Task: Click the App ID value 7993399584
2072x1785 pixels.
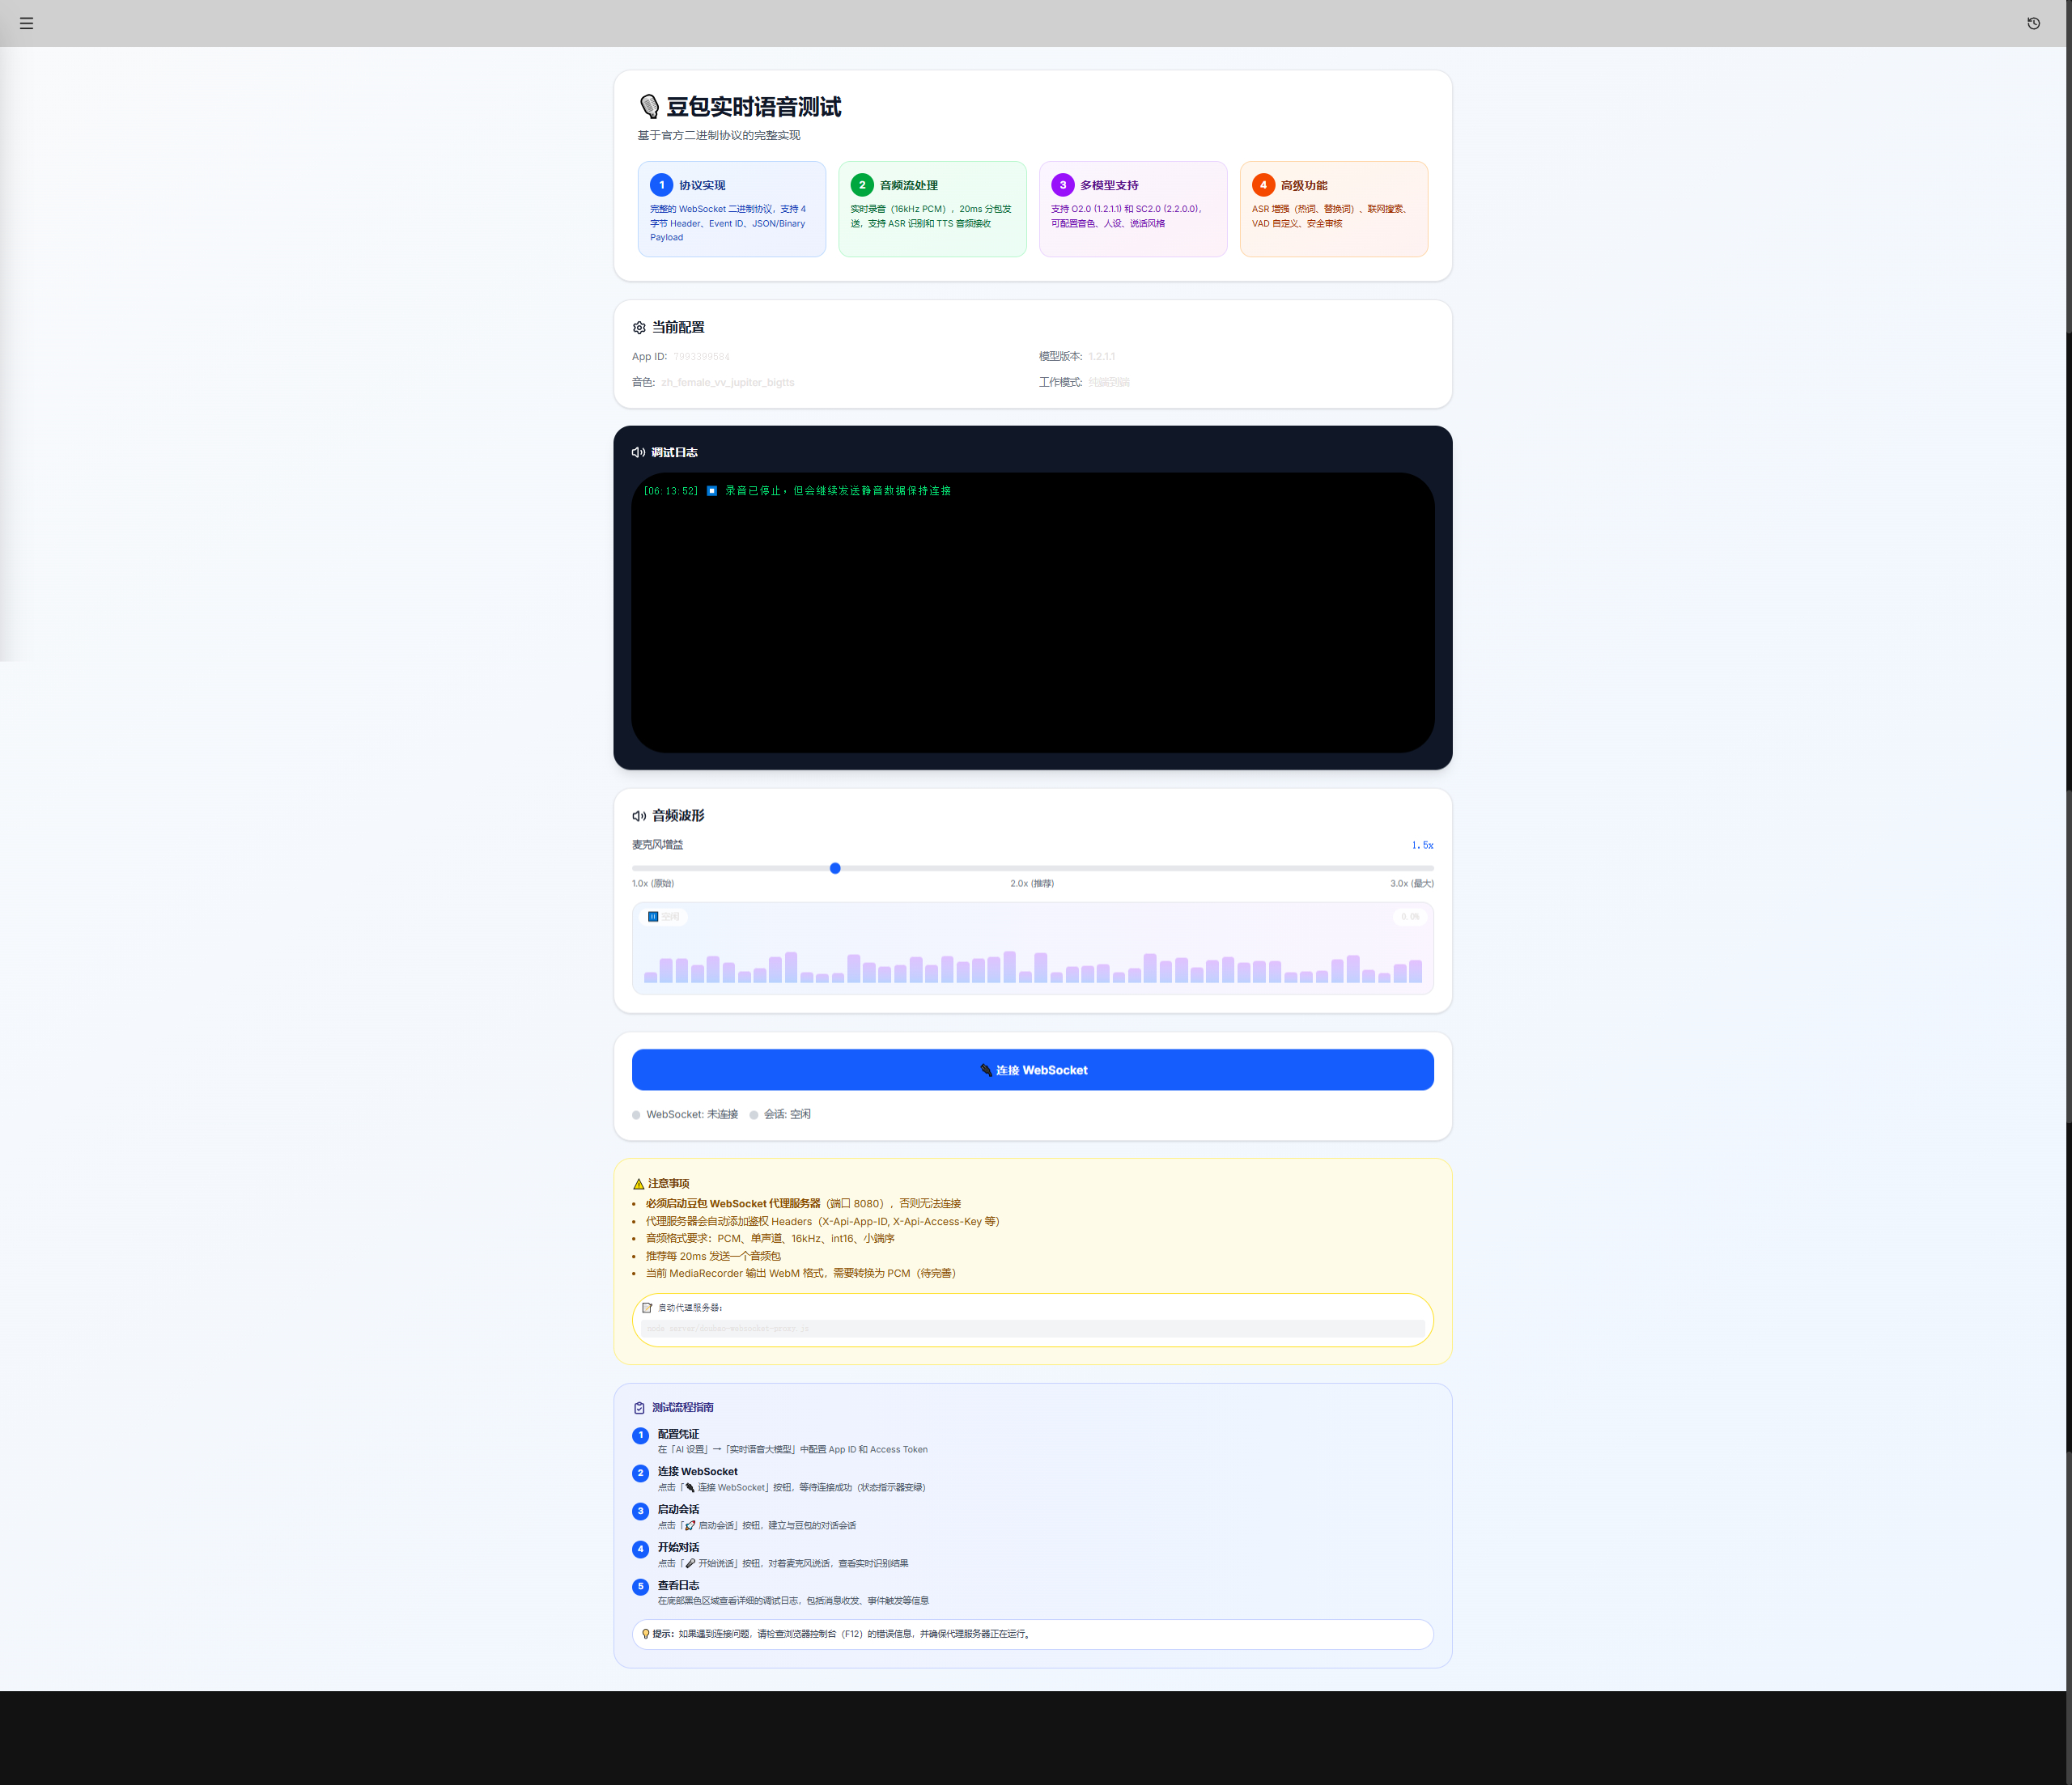Action: coord(701,357)
